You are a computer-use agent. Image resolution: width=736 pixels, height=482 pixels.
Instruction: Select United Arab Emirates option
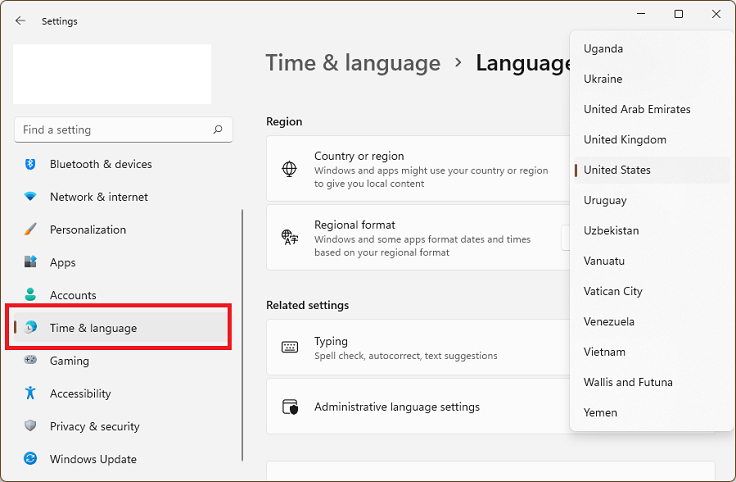652,109
